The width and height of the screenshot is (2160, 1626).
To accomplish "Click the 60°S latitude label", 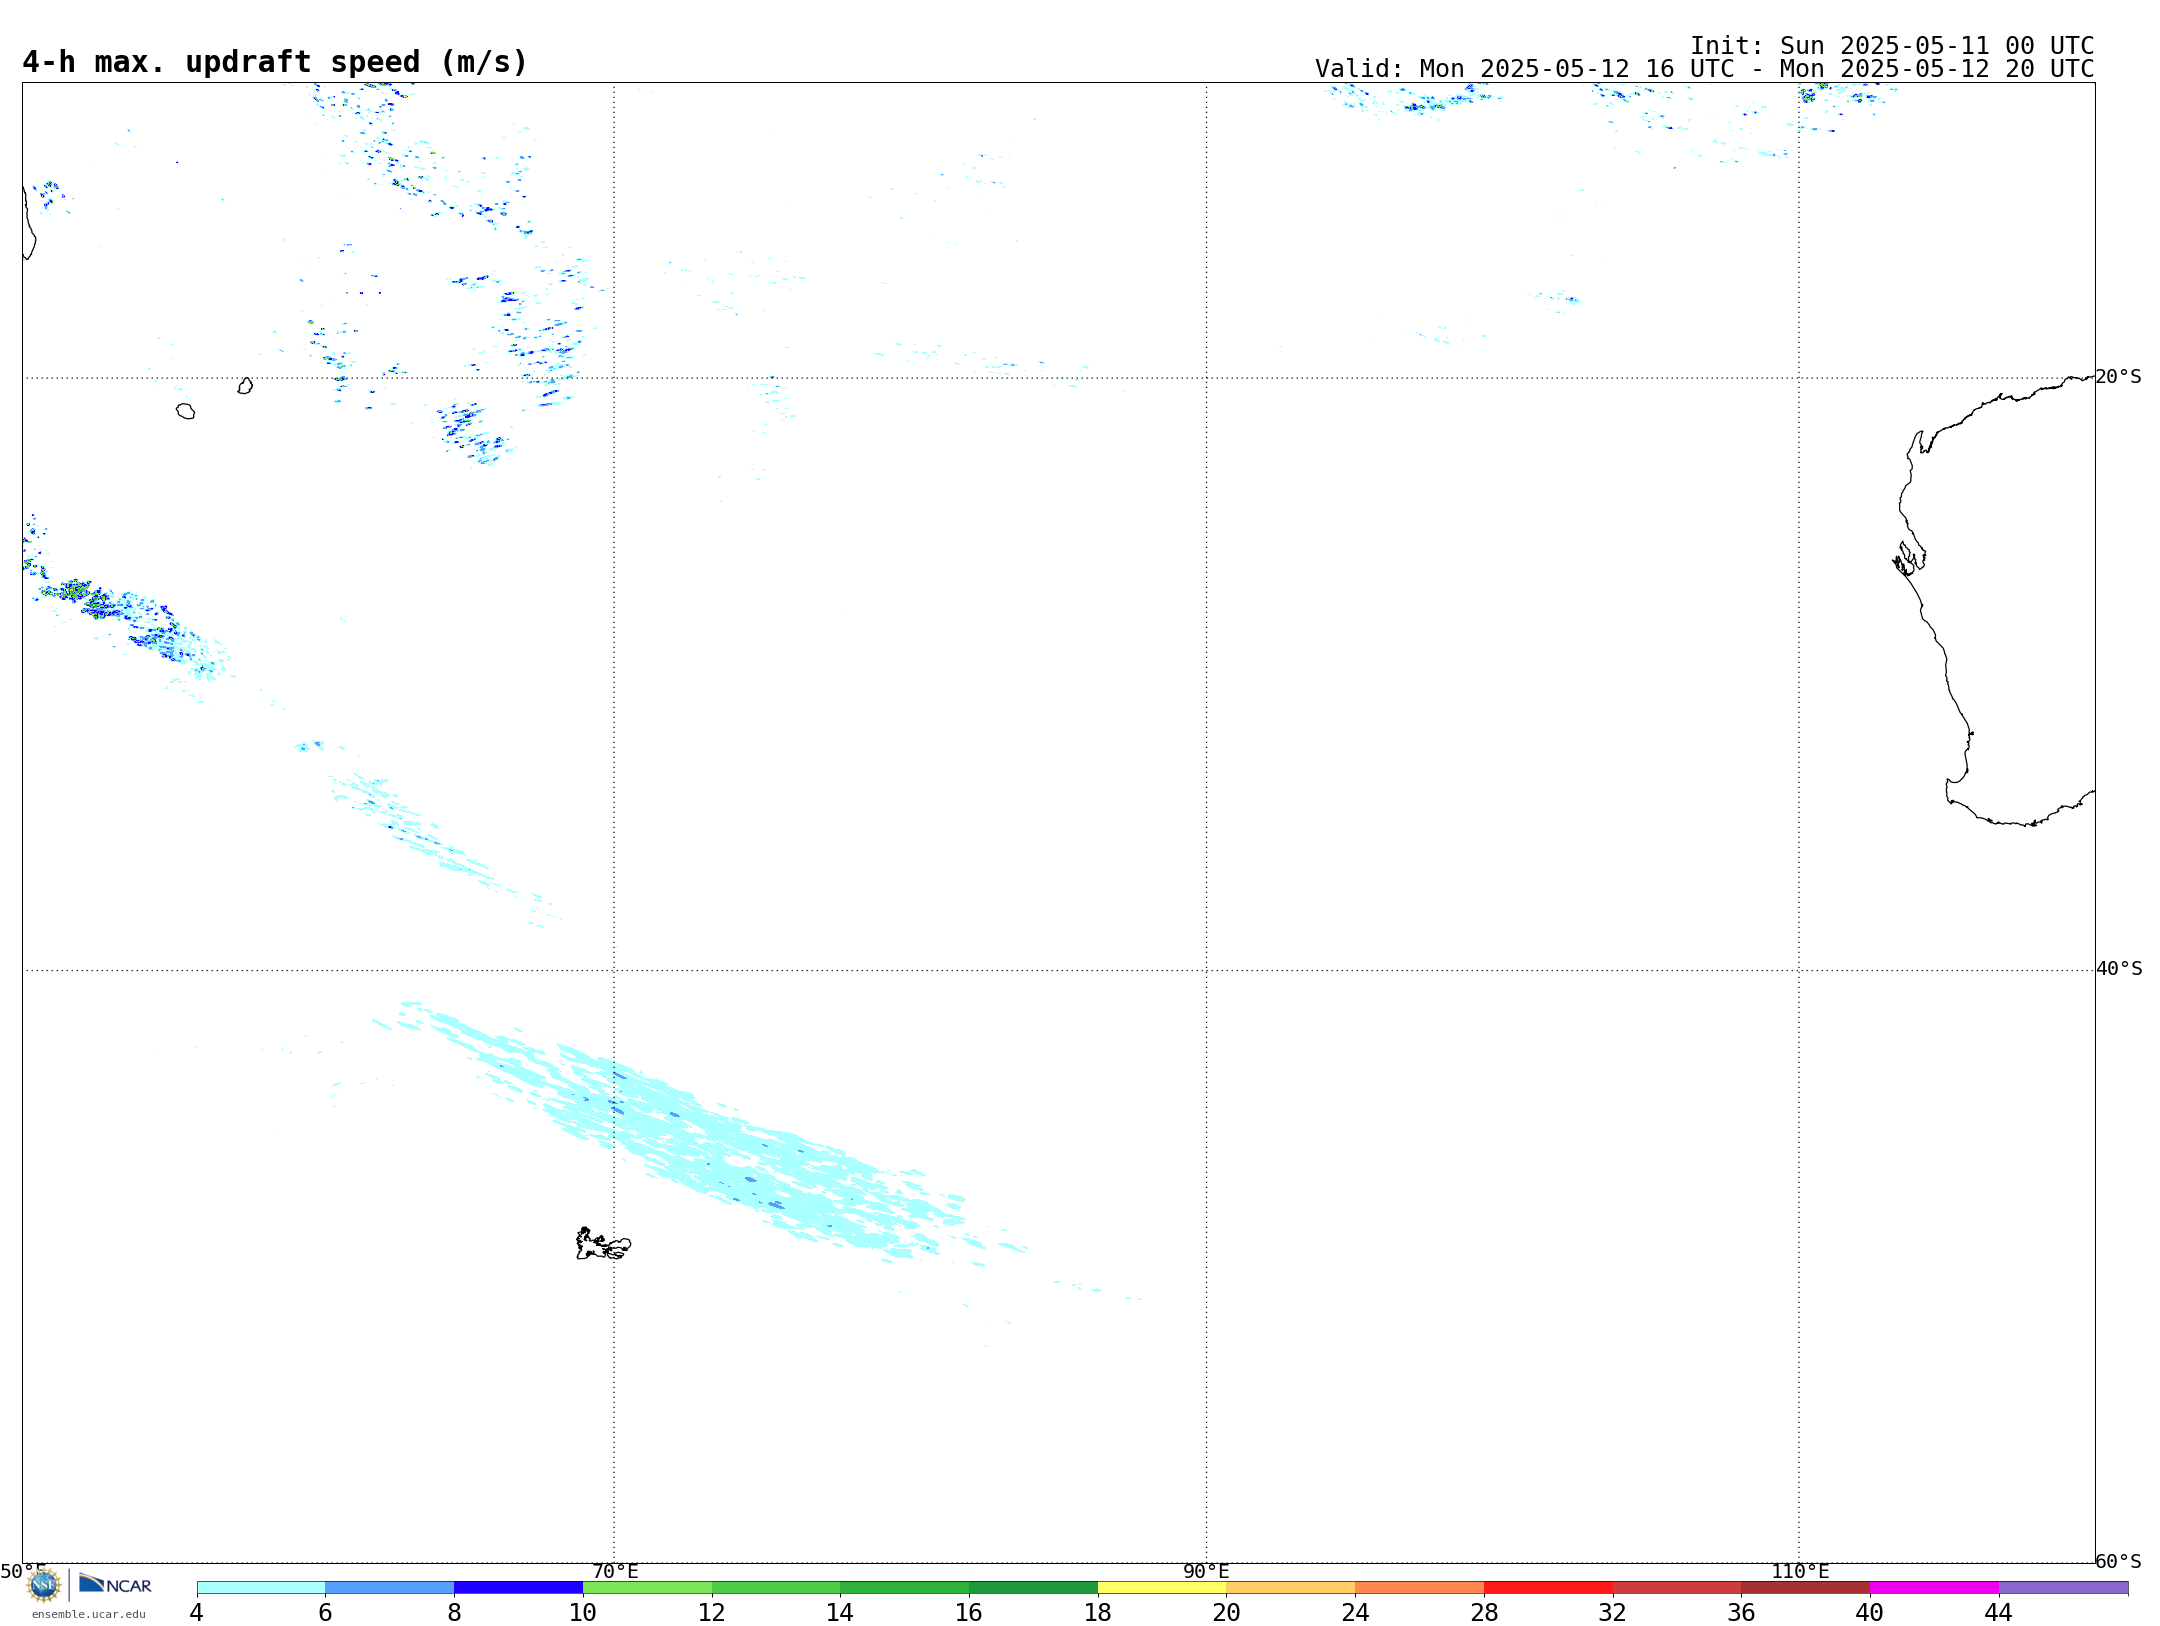I will [2118, 1561].
